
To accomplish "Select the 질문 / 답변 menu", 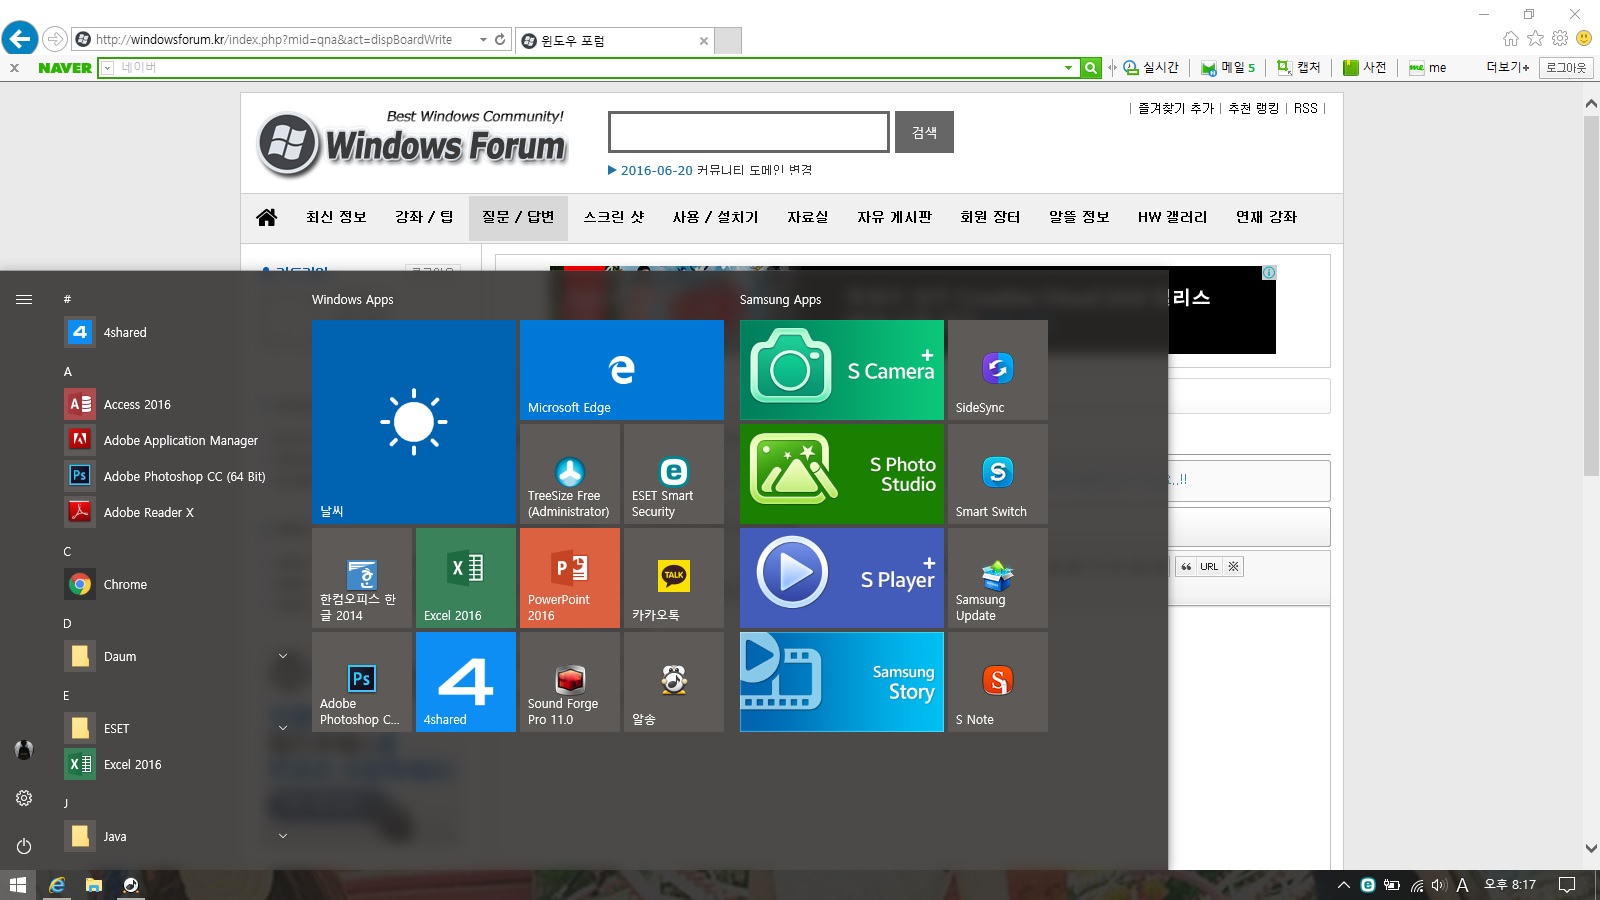I will point(518,217).
